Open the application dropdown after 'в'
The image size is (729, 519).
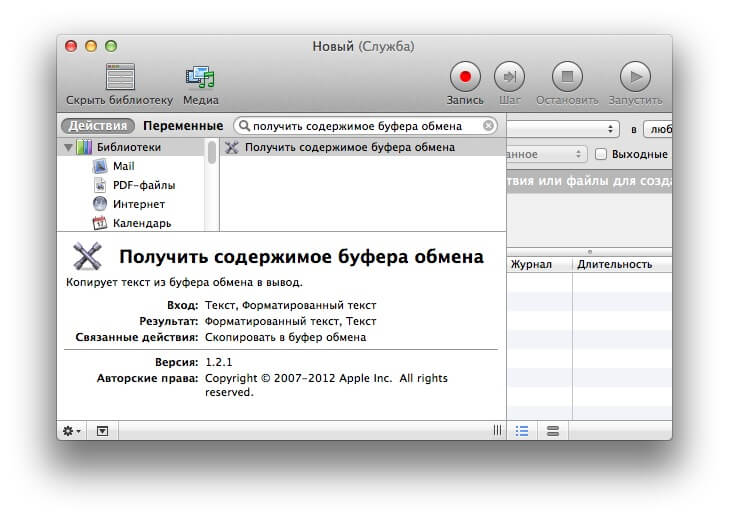pos(658,129)
